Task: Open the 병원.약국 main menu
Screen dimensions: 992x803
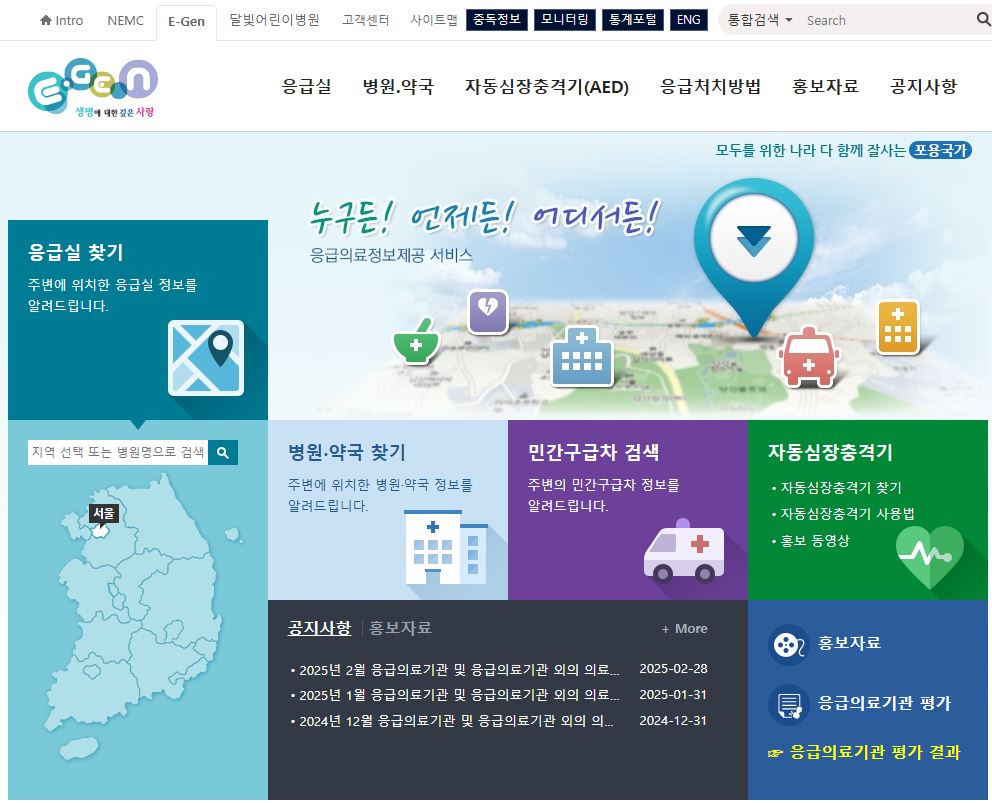Action: (x=398, y=86)
